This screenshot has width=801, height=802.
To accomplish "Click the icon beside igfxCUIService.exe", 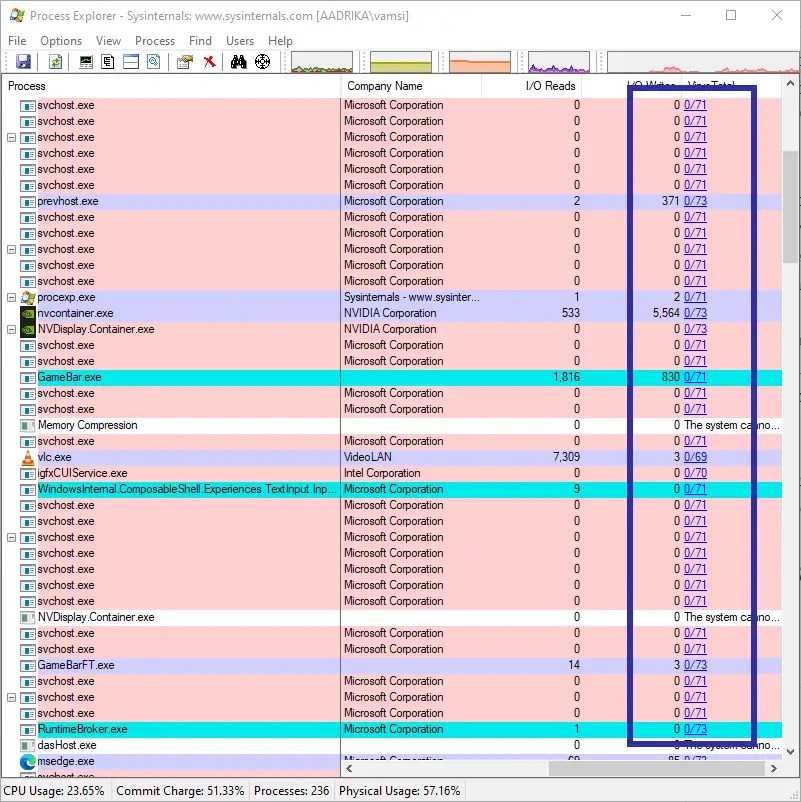I will coord(27,474).
